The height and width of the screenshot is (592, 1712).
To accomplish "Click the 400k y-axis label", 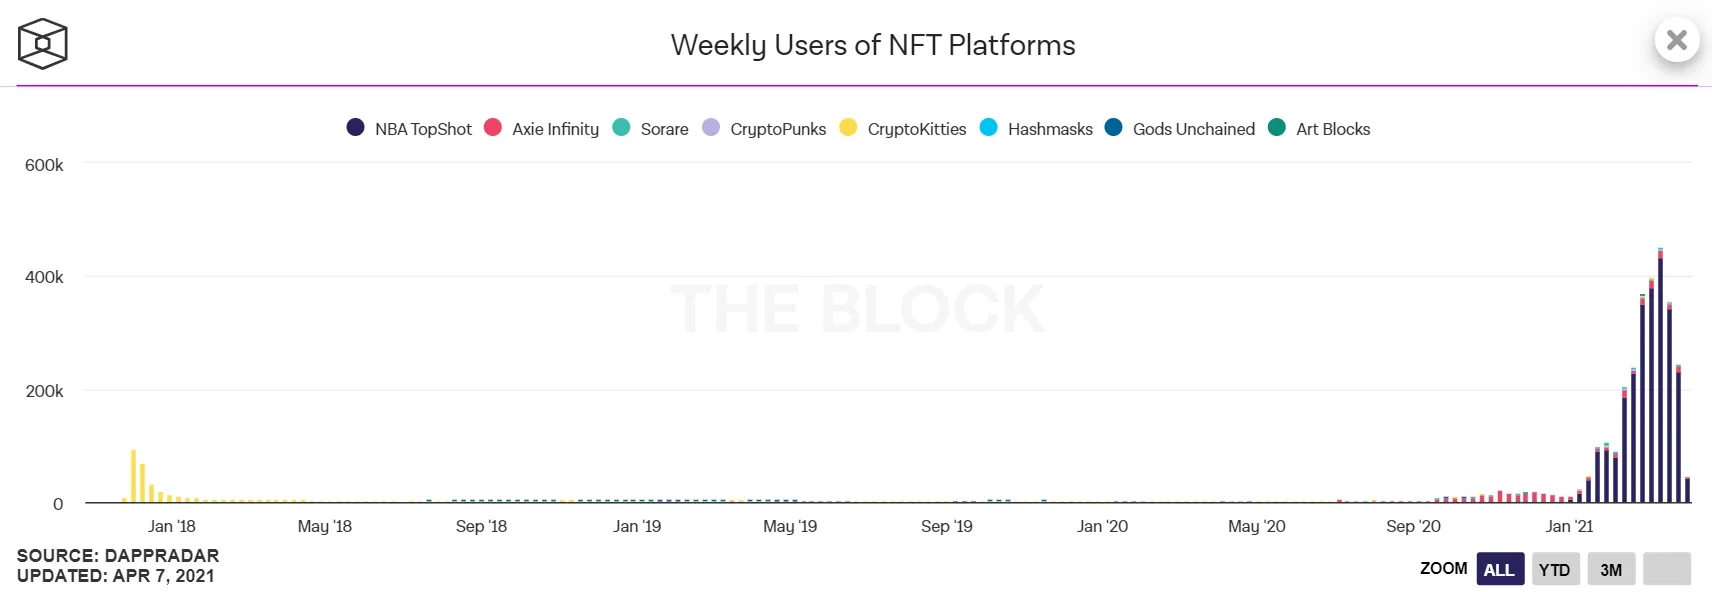I will pyautogui.click(x=44, y=277).
